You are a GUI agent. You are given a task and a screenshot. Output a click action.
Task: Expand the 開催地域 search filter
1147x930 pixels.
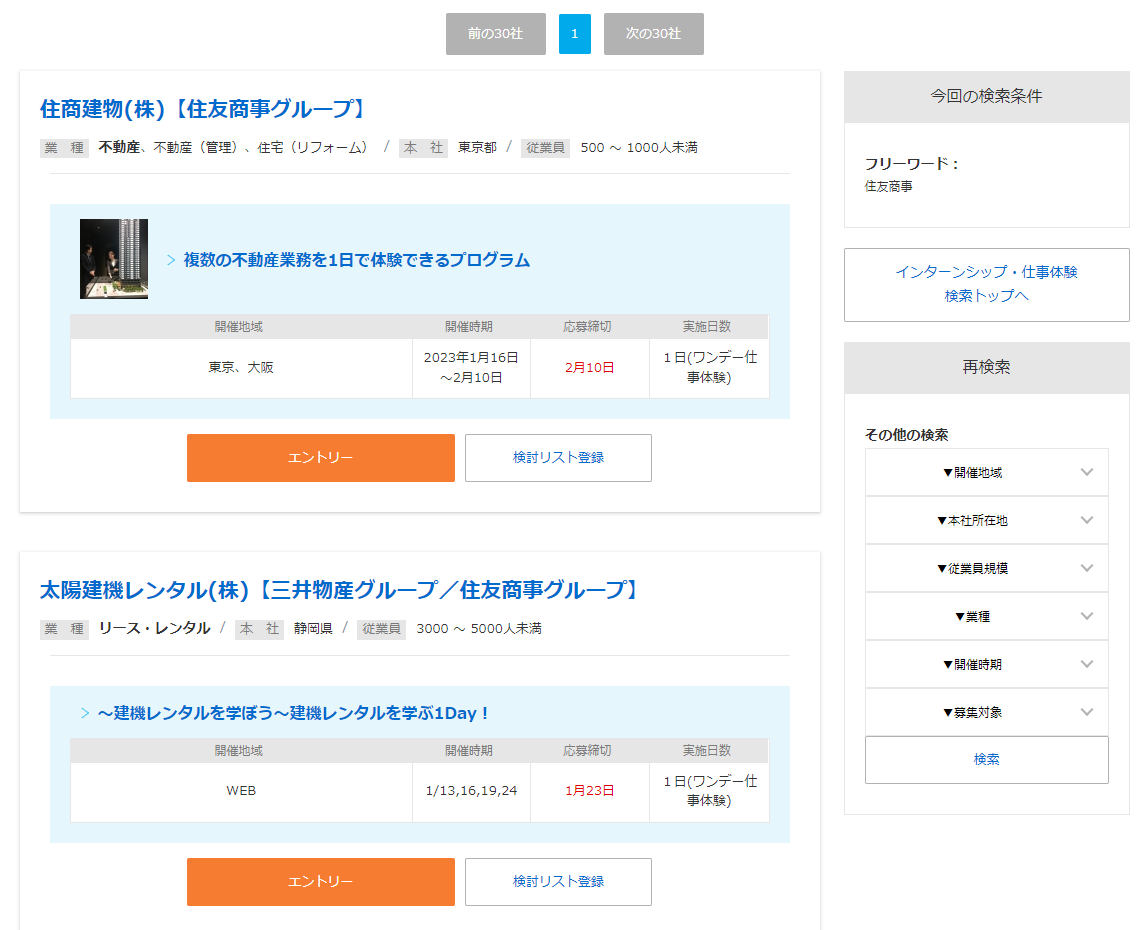pyautogui.click(x=986, y=473)
